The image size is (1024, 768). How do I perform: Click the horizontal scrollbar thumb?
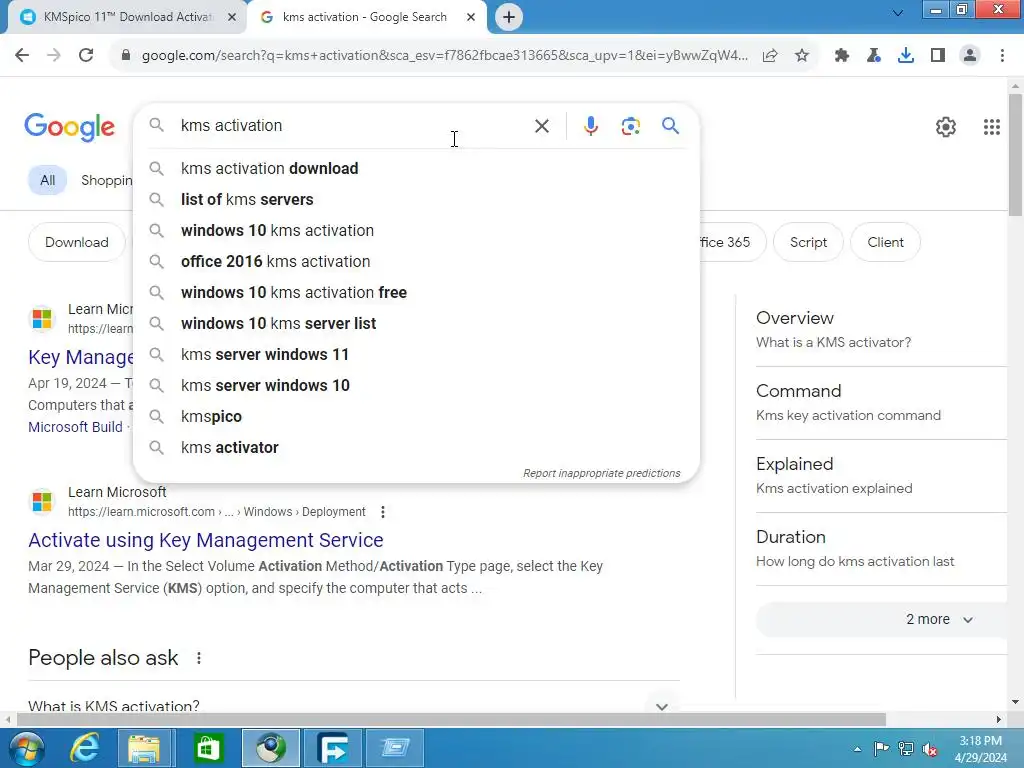pos(451,719)
